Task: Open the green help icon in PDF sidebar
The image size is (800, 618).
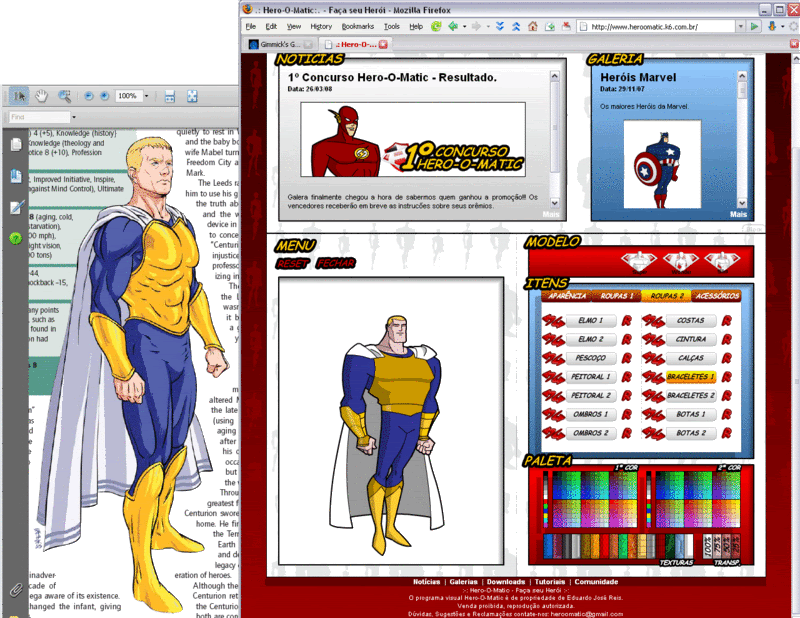Action: click(x=16, y=238)
